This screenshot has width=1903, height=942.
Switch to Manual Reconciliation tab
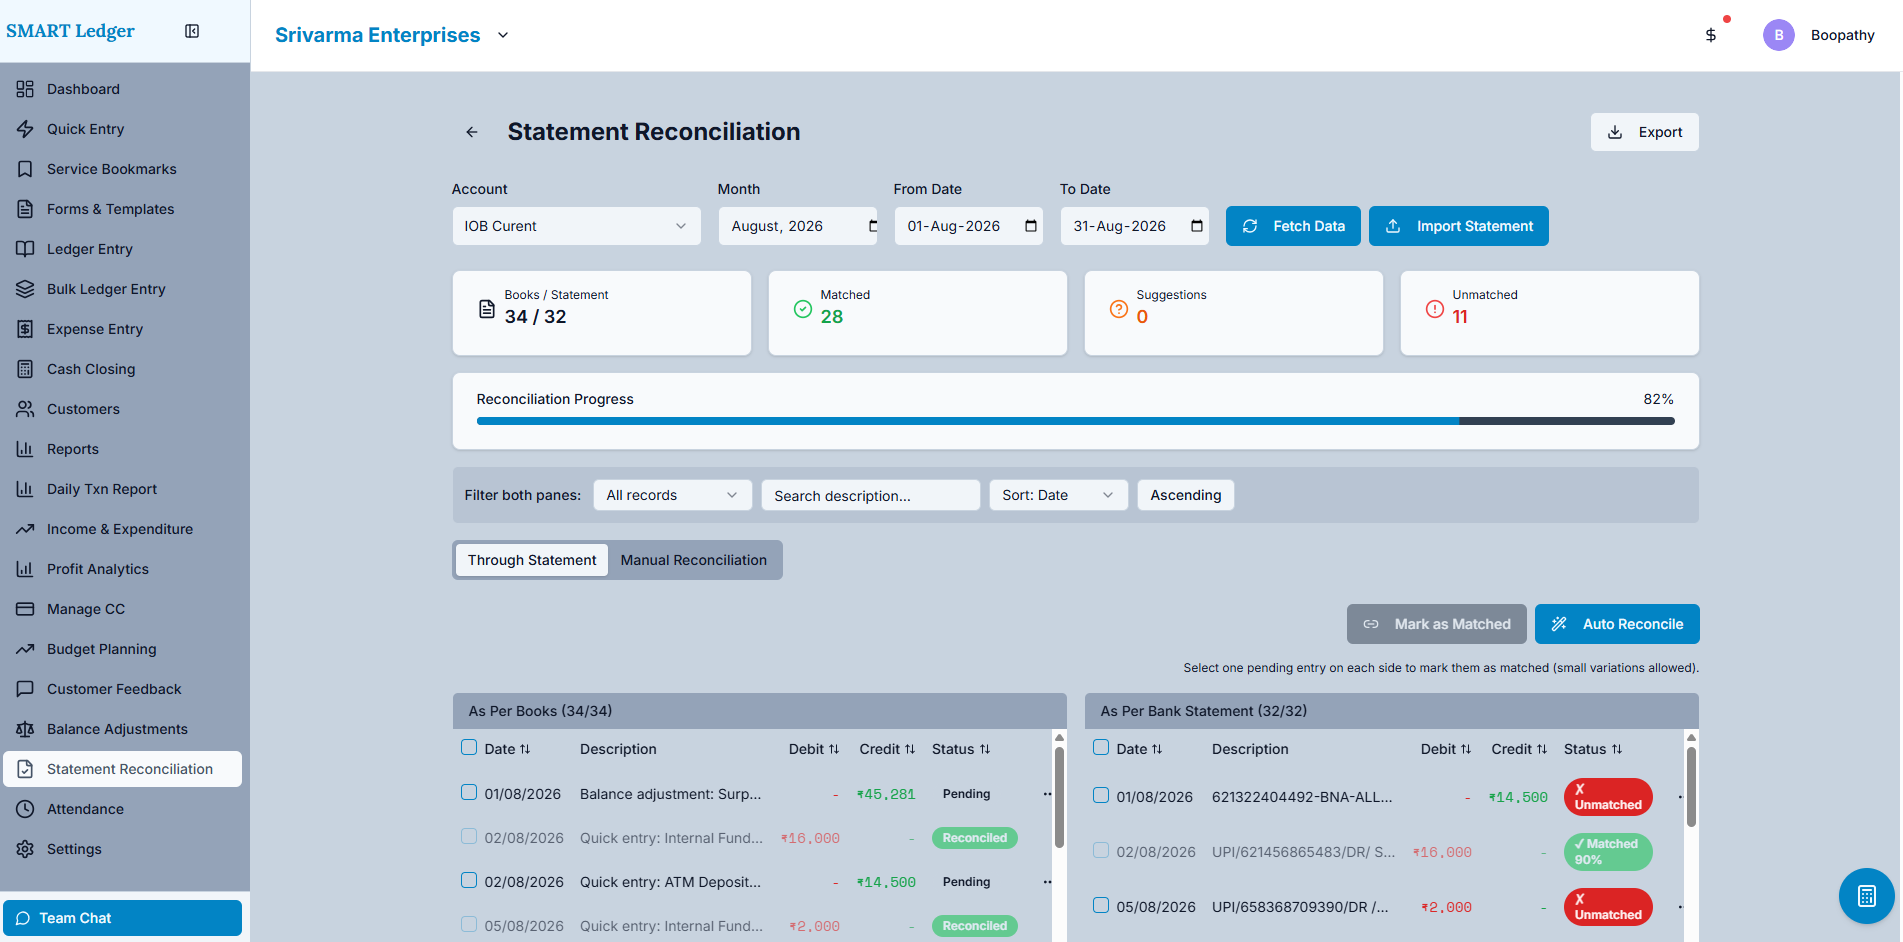tap(694, 560)
